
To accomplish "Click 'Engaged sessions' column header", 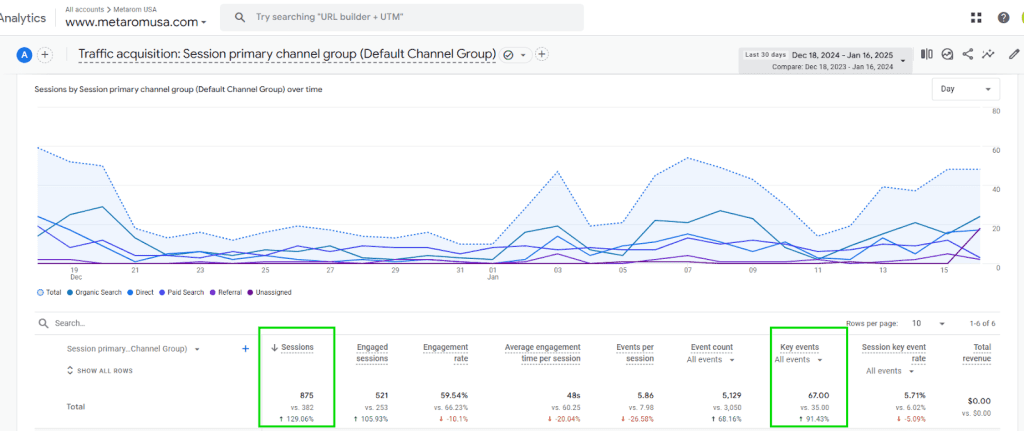I will click(372, 353).
